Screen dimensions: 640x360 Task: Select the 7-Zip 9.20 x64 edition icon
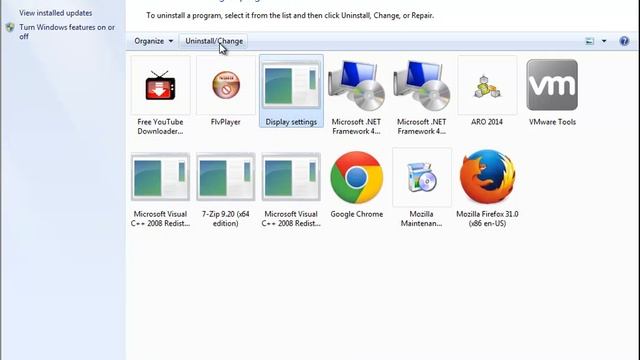[x=226, y=177]
